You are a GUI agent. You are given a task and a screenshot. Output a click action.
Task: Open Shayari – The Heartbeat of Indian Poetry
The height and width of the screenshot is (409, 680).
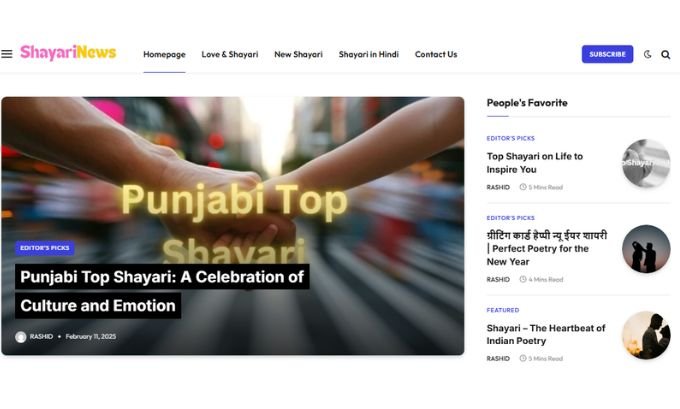click(x=546, y=334)
